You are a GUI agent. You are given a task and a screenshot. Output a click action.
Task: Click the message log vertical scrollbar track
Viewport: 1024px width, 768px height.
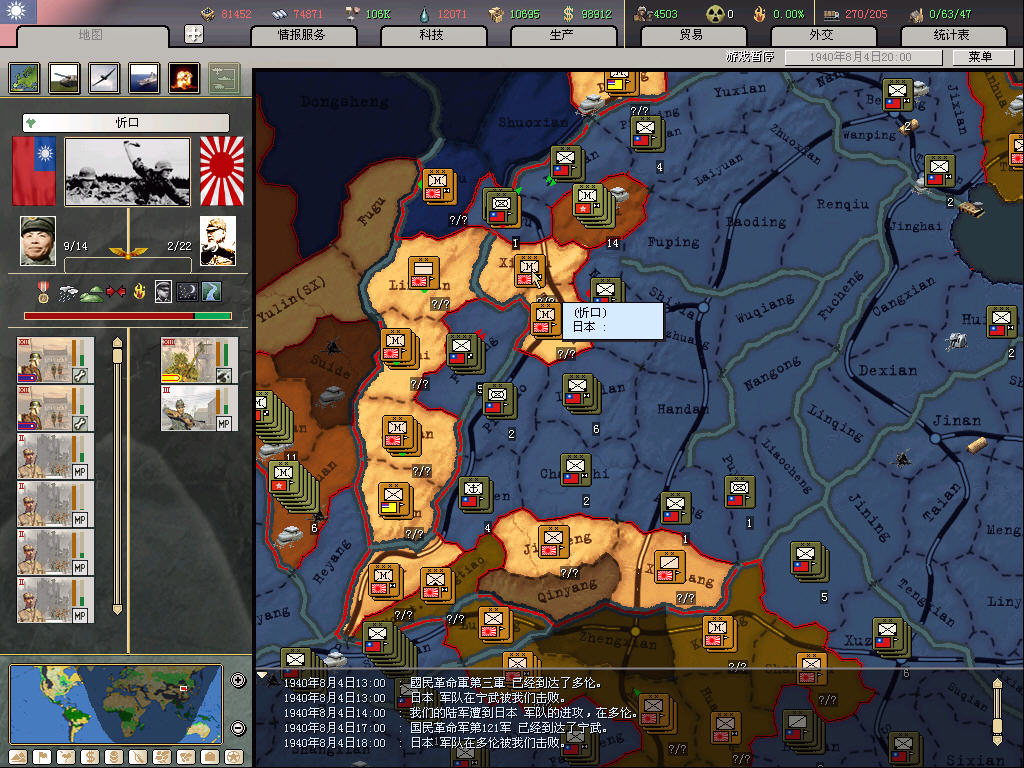tap(997, 712)
